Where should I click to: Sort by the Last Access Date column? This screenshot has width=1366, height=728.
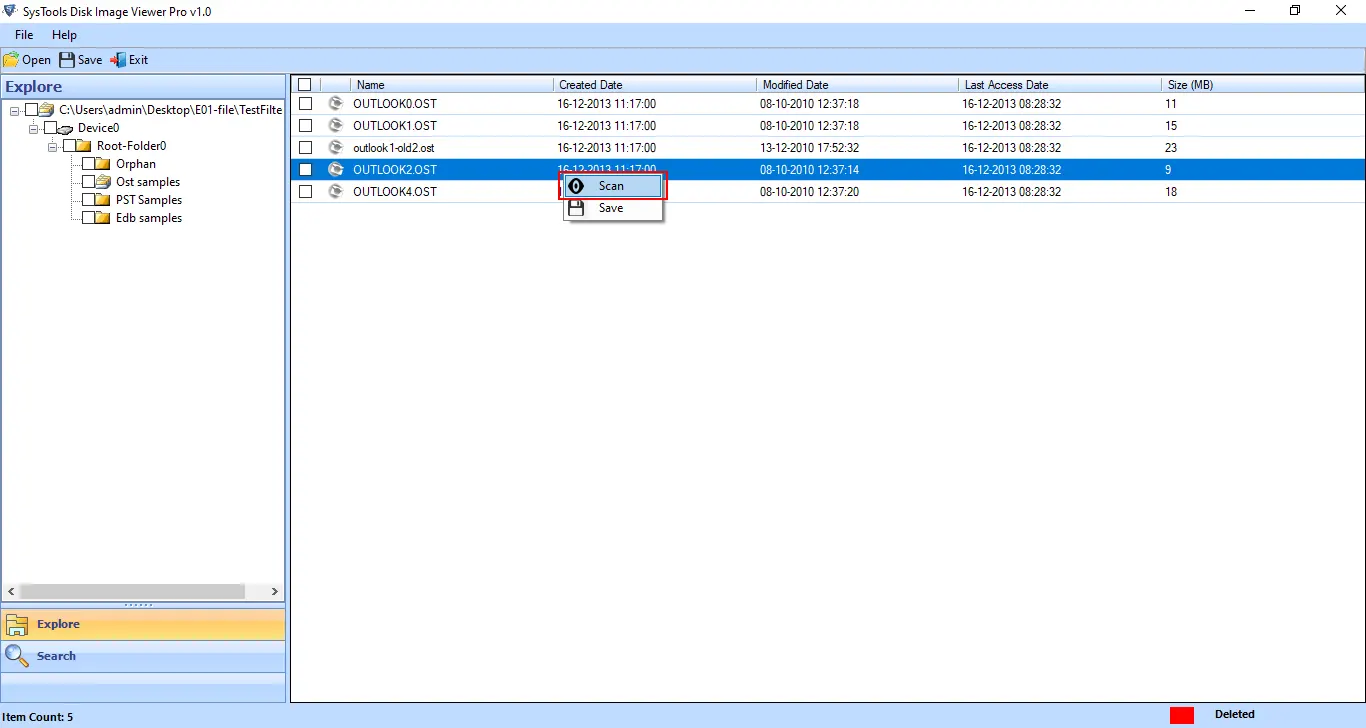click(x=1060, y=85)
